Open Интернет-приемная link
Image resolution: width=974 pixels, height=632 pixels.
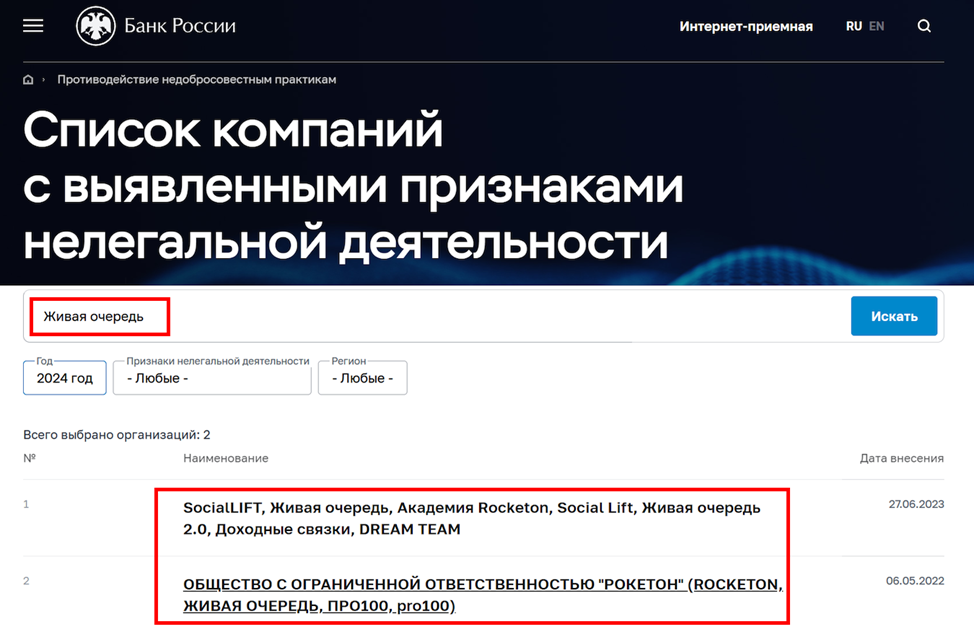[x=746, y=27]
